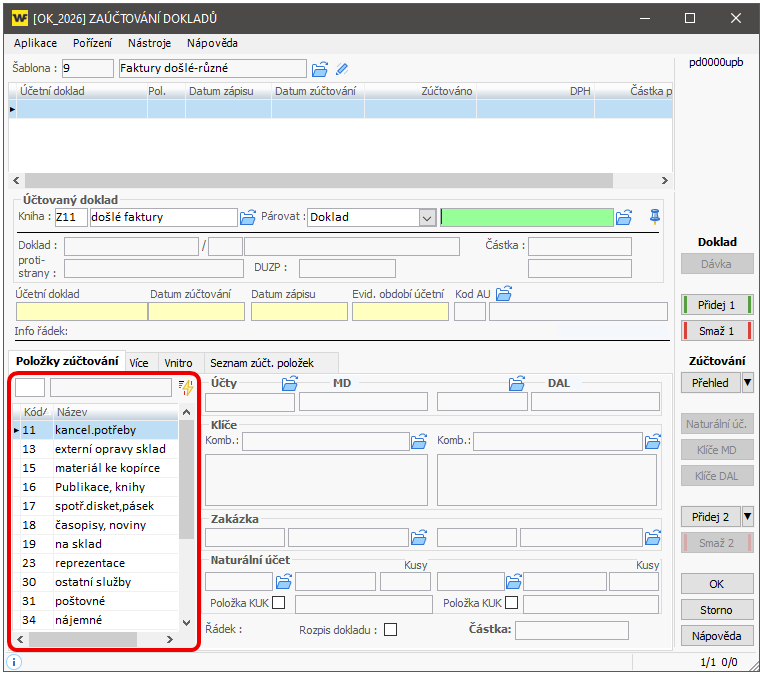
Task: Open folder icon beside the green pairing field
Action: 624,217
